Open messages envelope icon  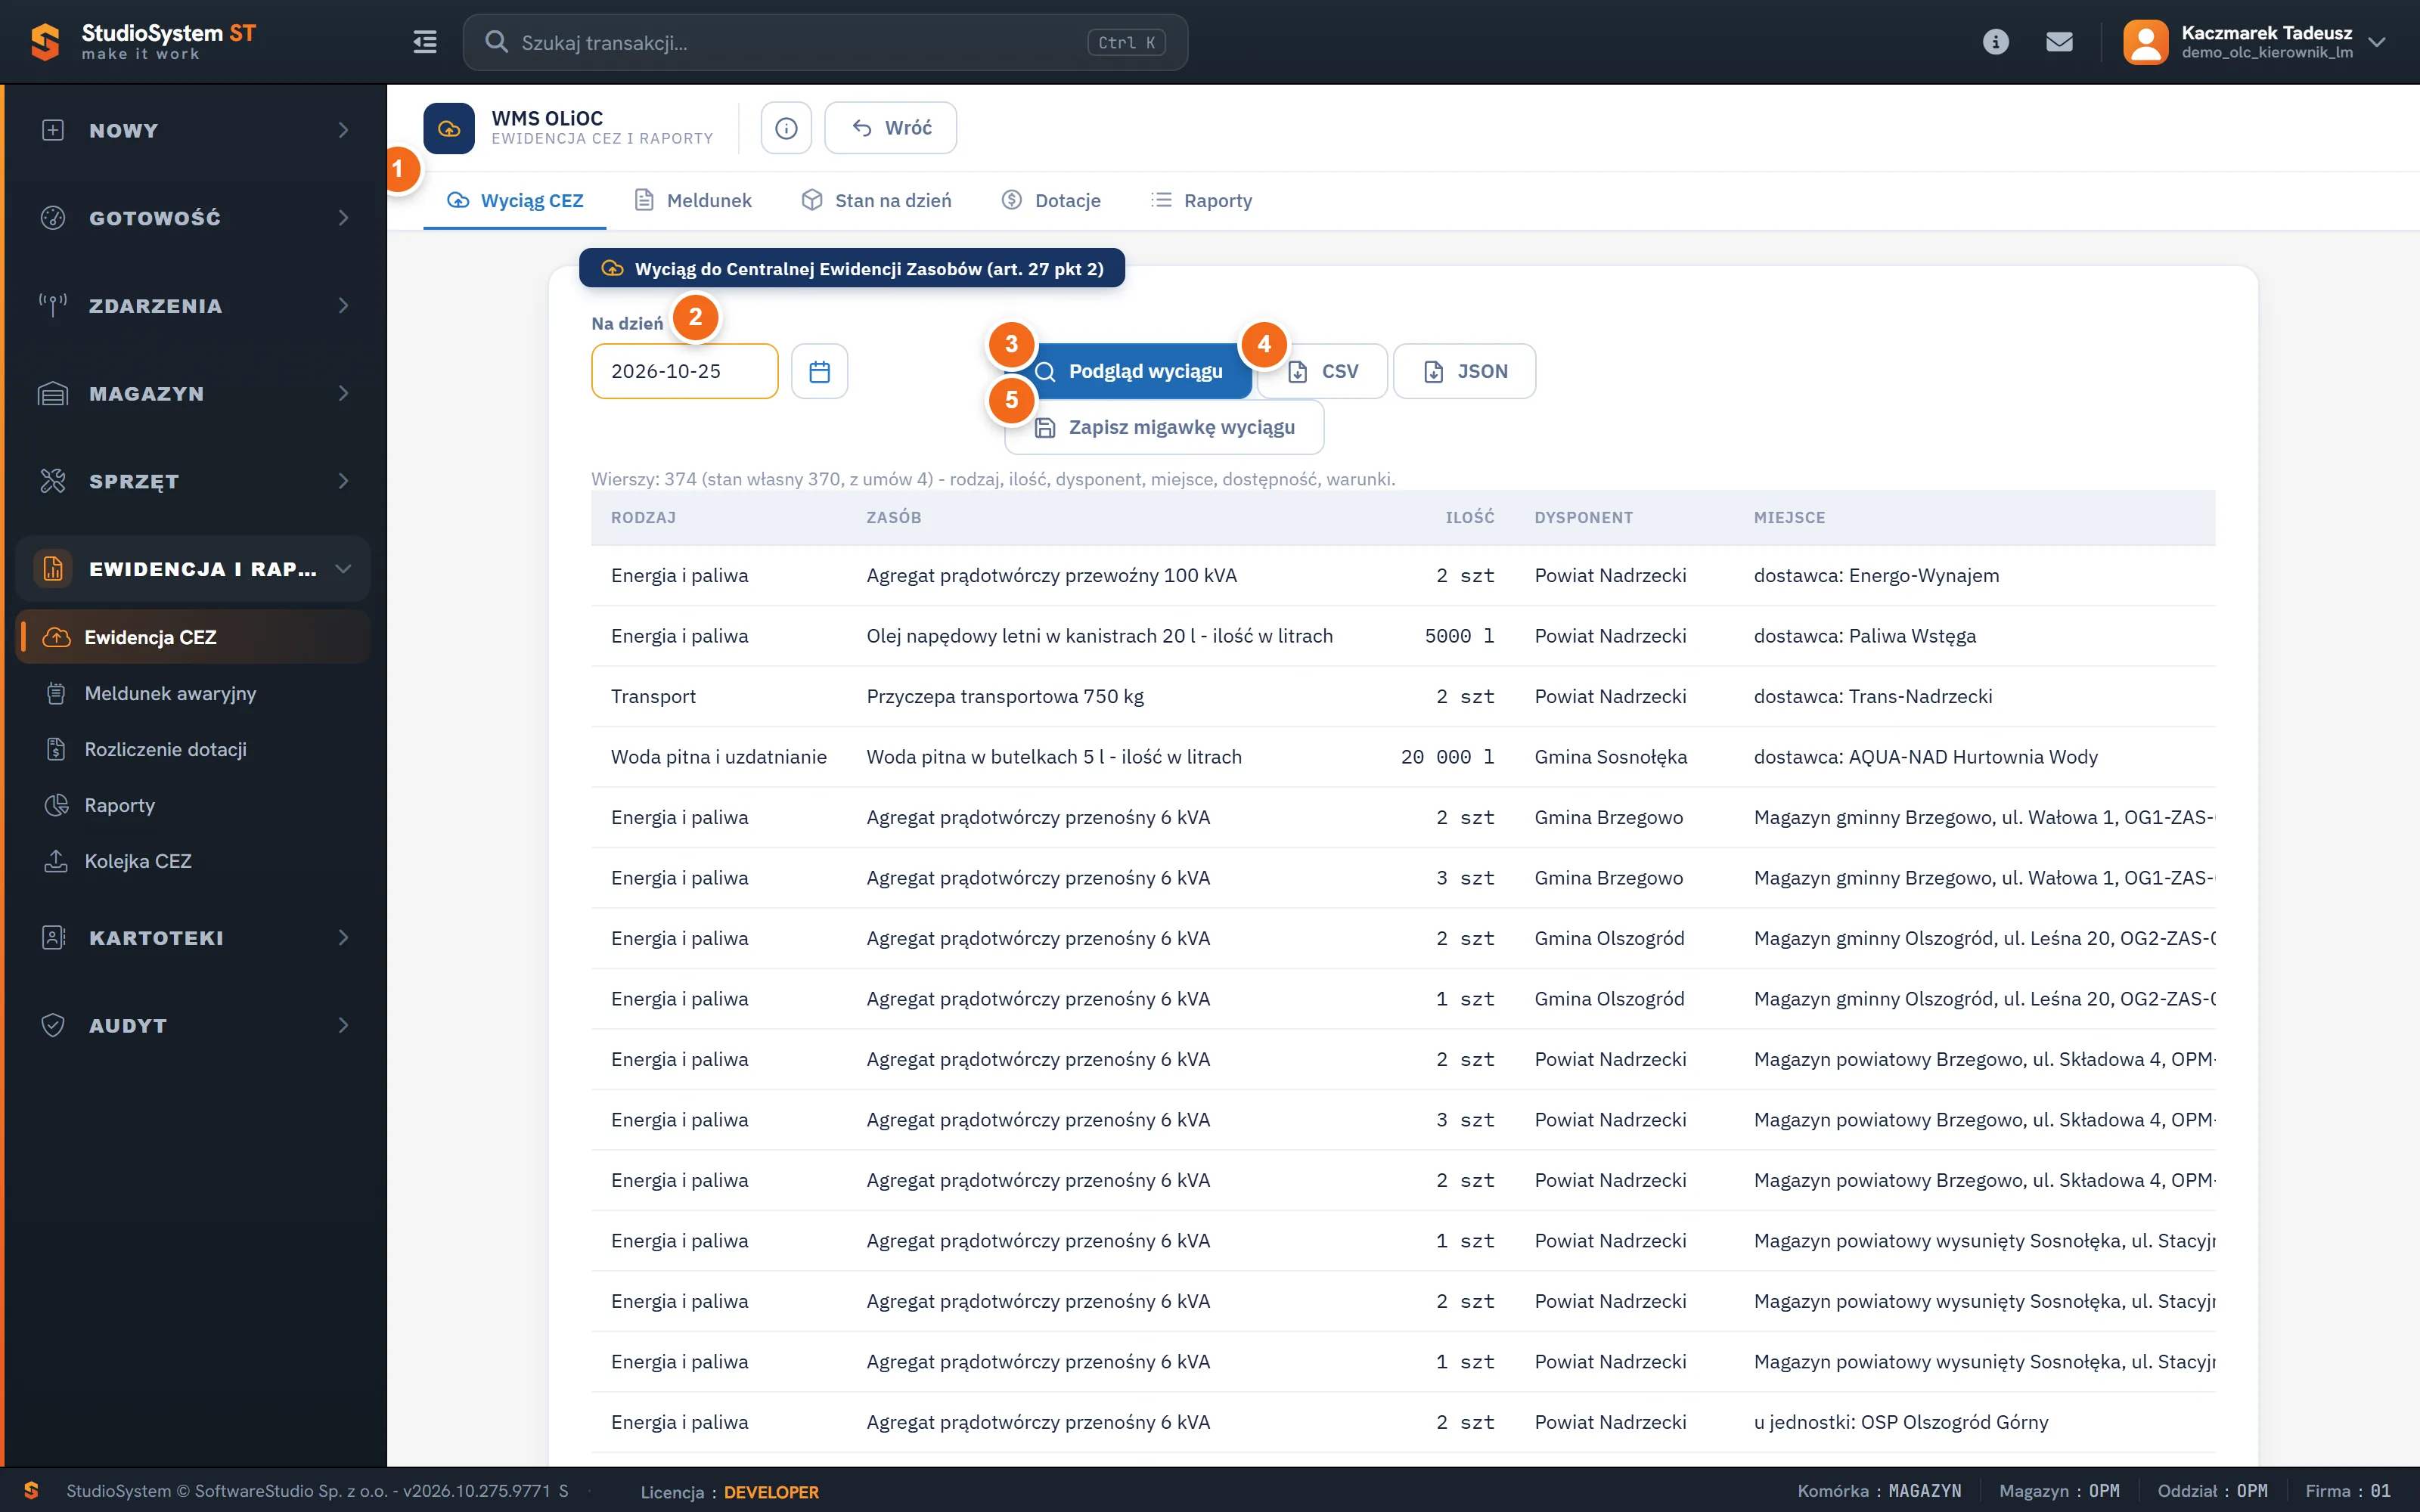pos(2059,42)
